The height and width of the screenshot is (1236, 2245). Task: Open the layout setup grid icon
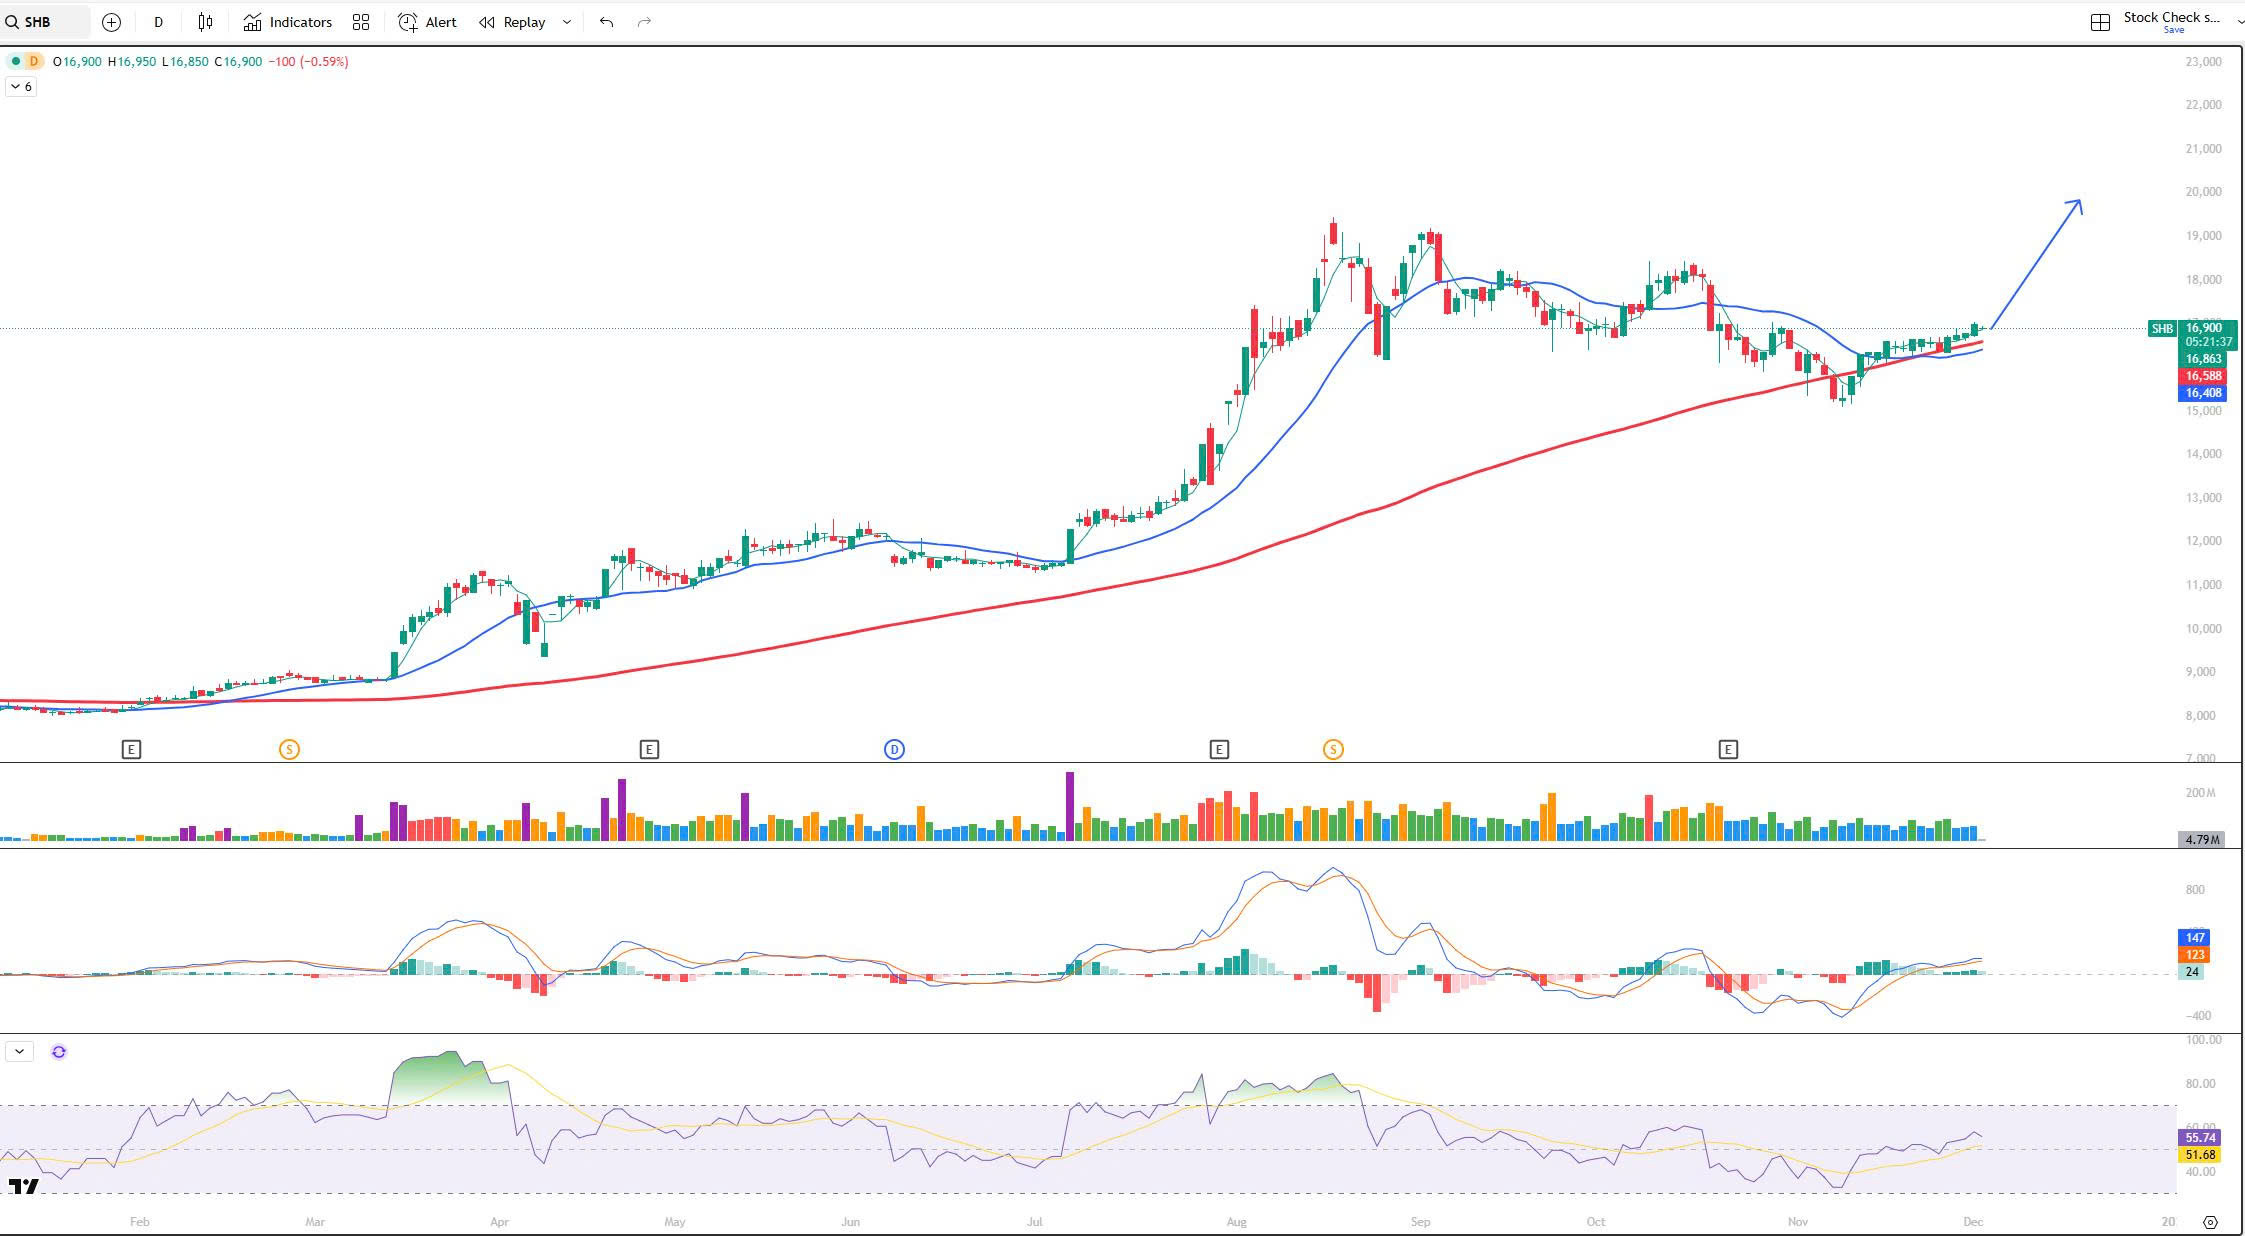2100,22
